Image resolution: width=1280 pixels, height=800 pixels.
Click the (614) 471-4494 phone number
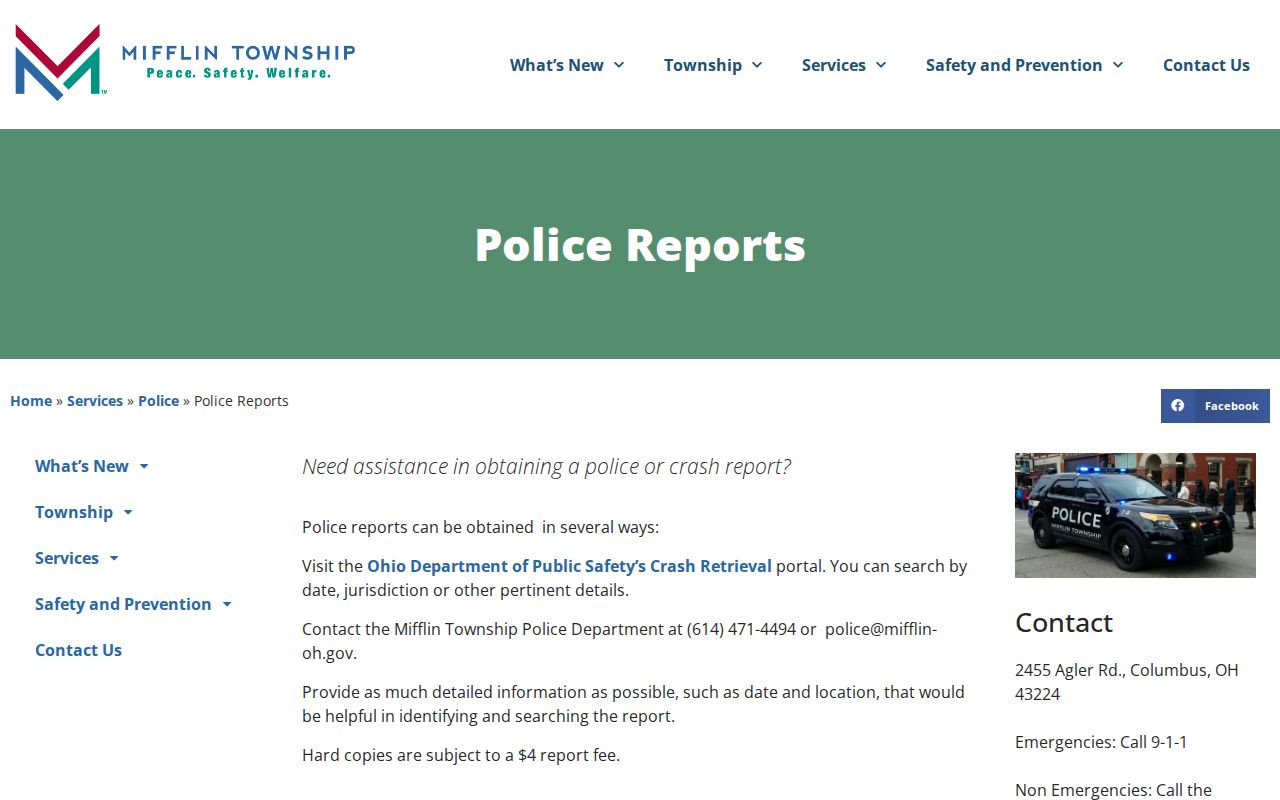[x=741, y=629]
